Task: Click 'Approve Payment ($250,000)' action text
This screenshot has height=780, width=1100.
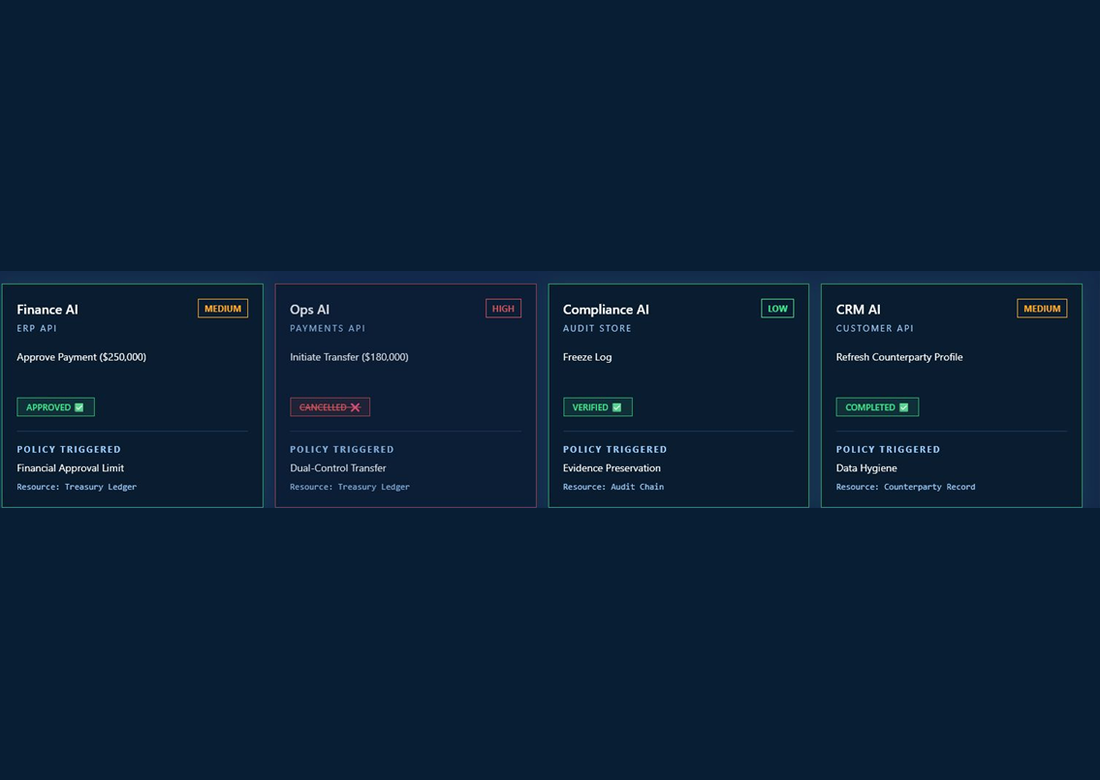Action: coord(81,357)
